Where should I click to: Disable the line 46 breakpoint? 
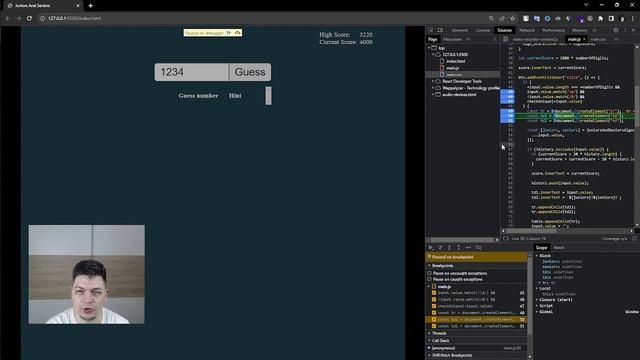[434, 300]
